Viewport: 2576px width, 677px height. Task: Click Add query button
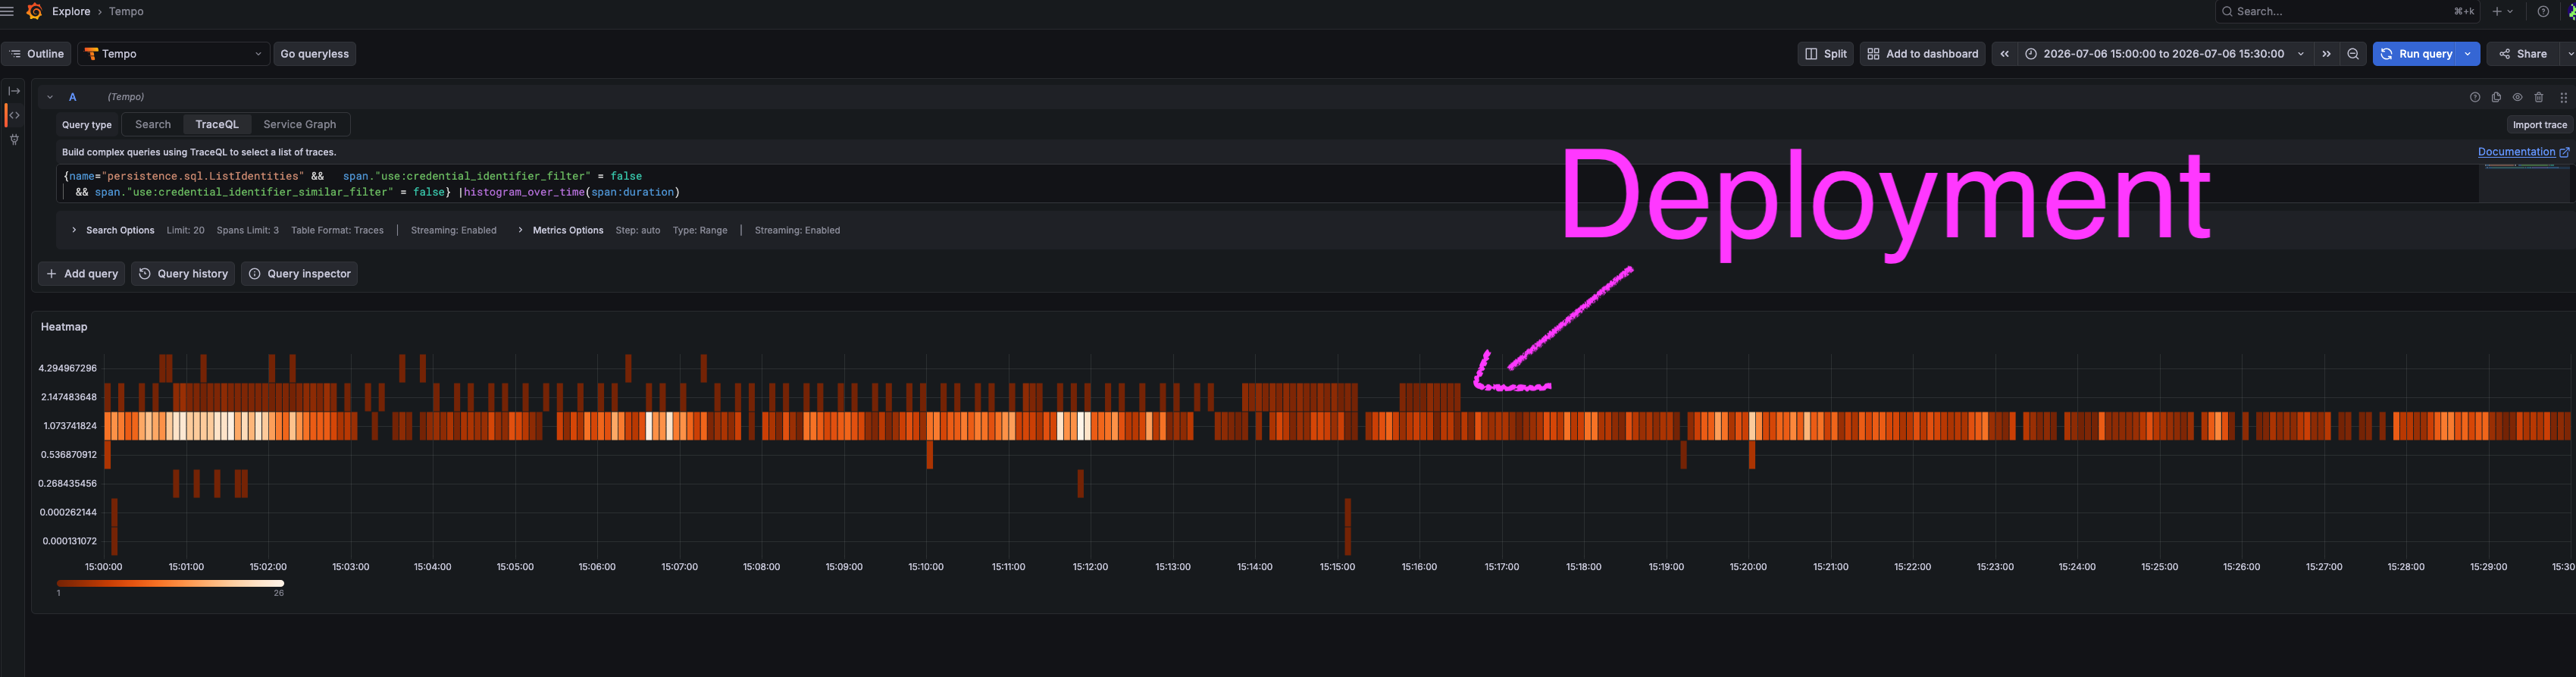[x=81, y=274]
